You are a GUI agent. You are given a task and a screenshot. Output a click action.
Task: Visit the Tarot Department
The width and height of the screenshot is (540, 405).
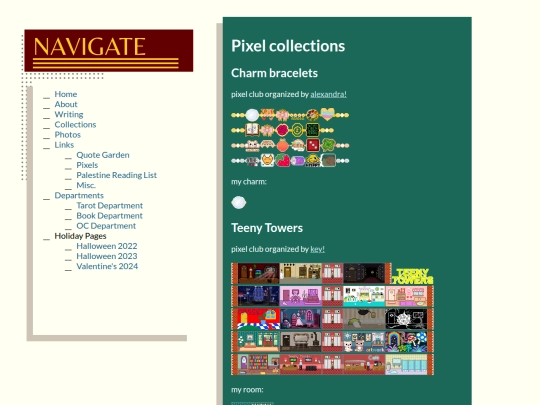click(x=110, y=206)
